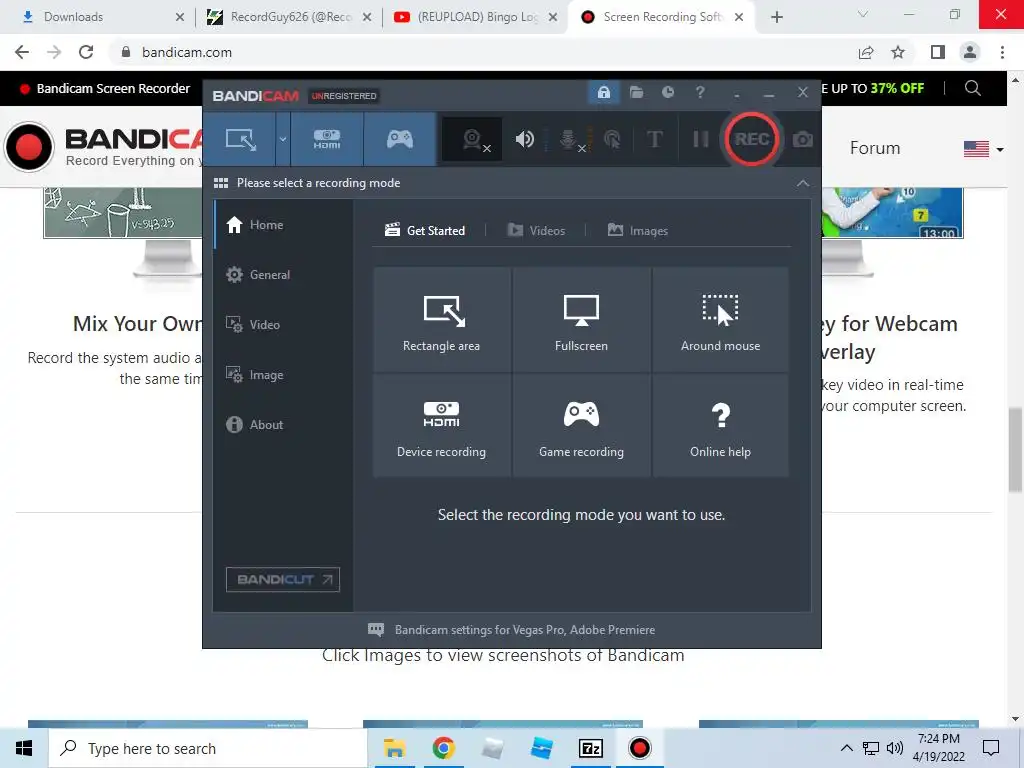
Task: Open the scheduled recording clock icon
Action: (667, 92)
